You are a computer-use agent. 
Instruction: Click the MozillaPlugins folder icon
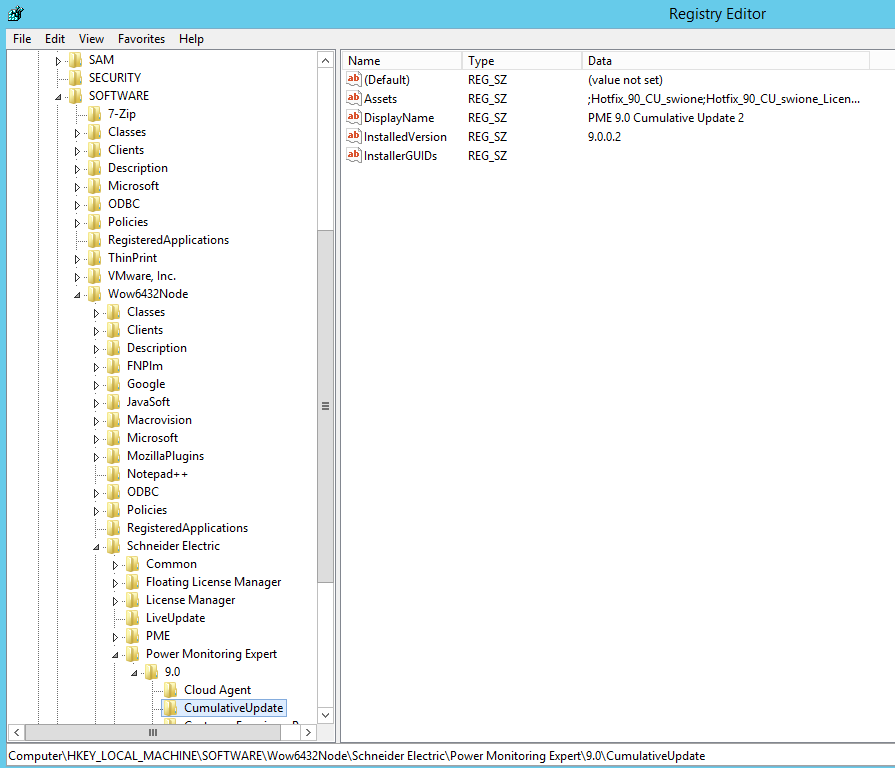point(114,456)
